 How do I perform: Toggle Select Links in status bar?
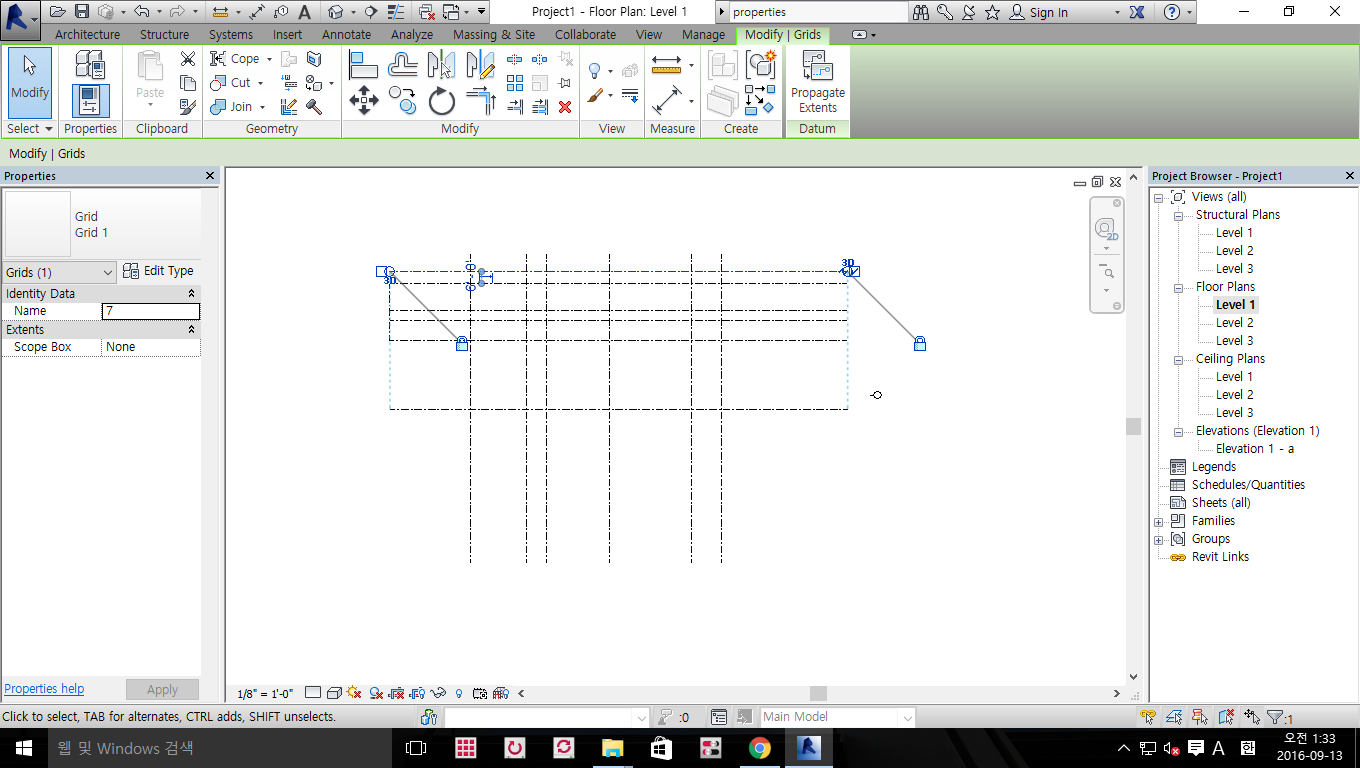click(x=1148, y=717)
